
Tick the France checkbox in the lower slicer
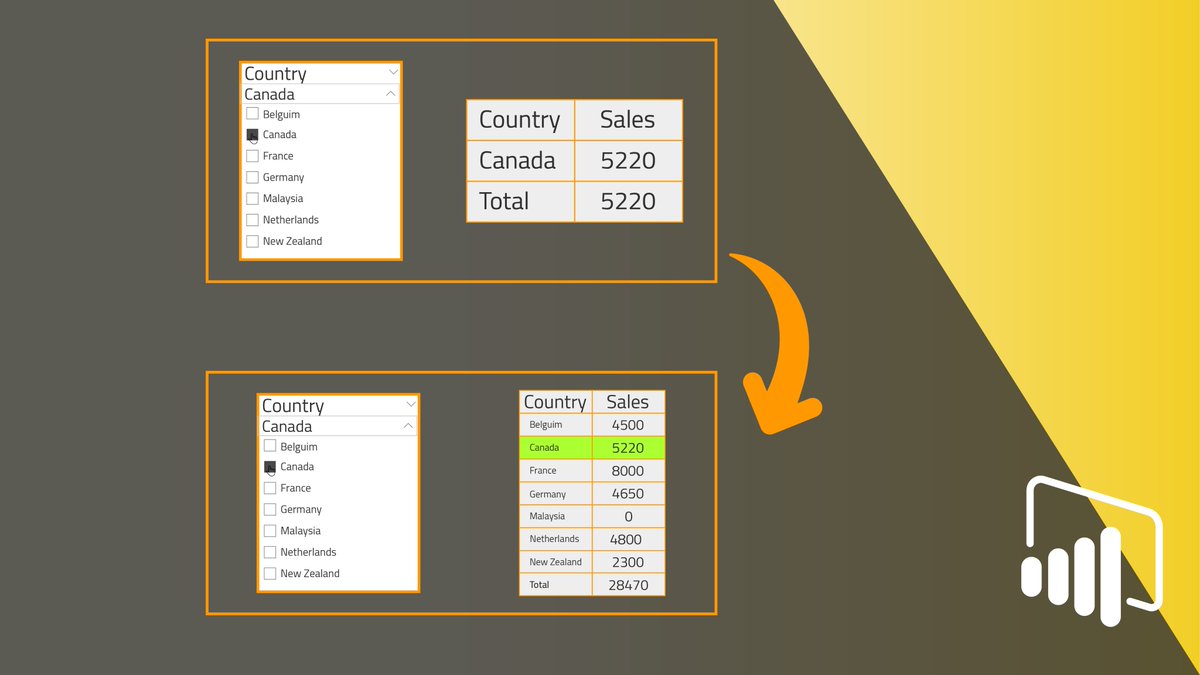[270, 488]
